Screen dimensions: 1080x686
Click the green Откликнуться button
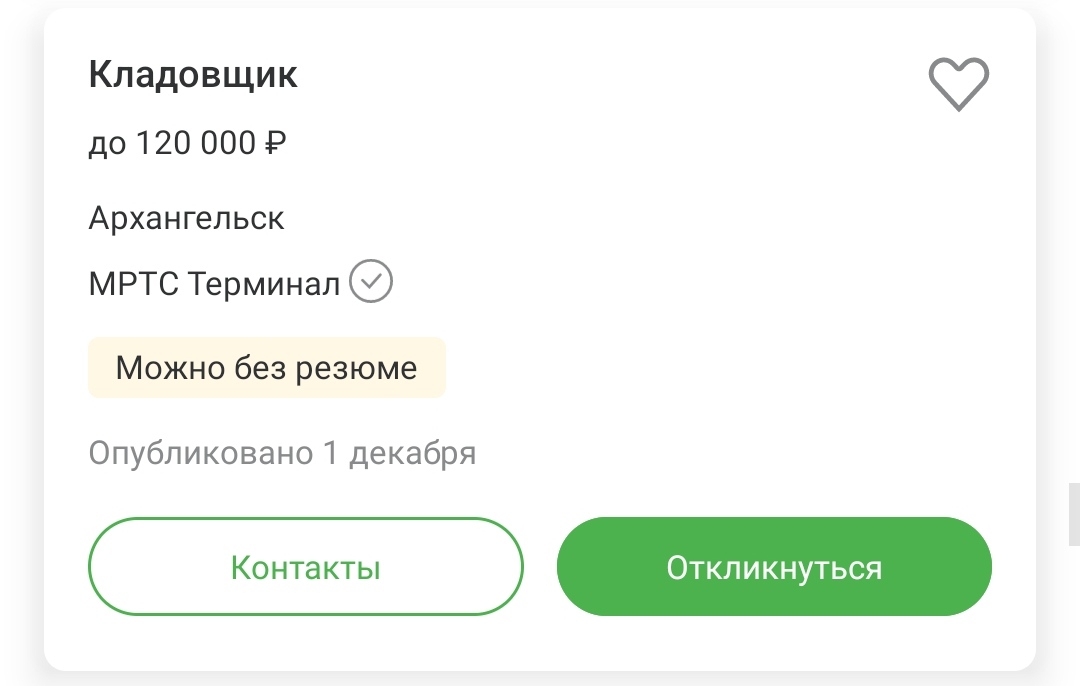pos(774,566)
